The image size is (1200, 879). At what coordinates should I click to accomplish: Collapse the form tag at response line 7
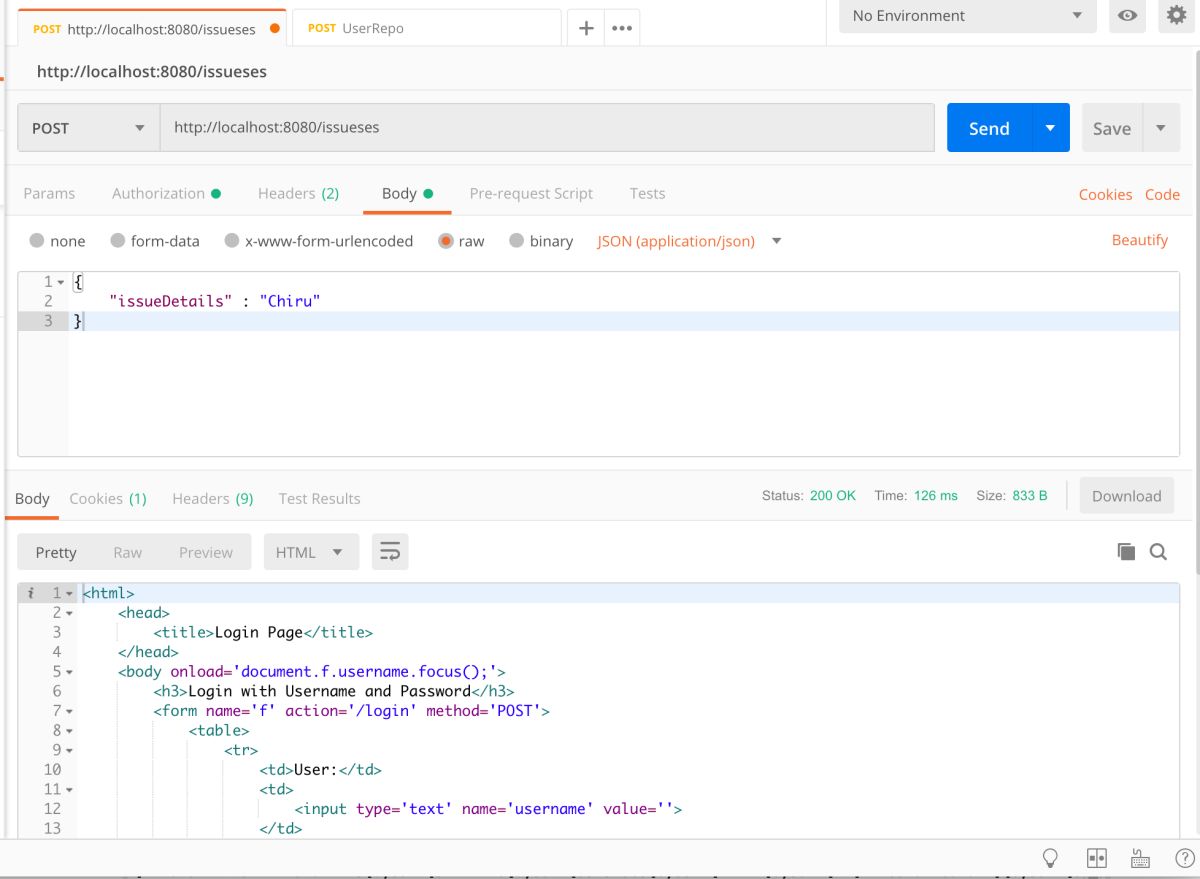pyautogui.click(x=69, y=711)
